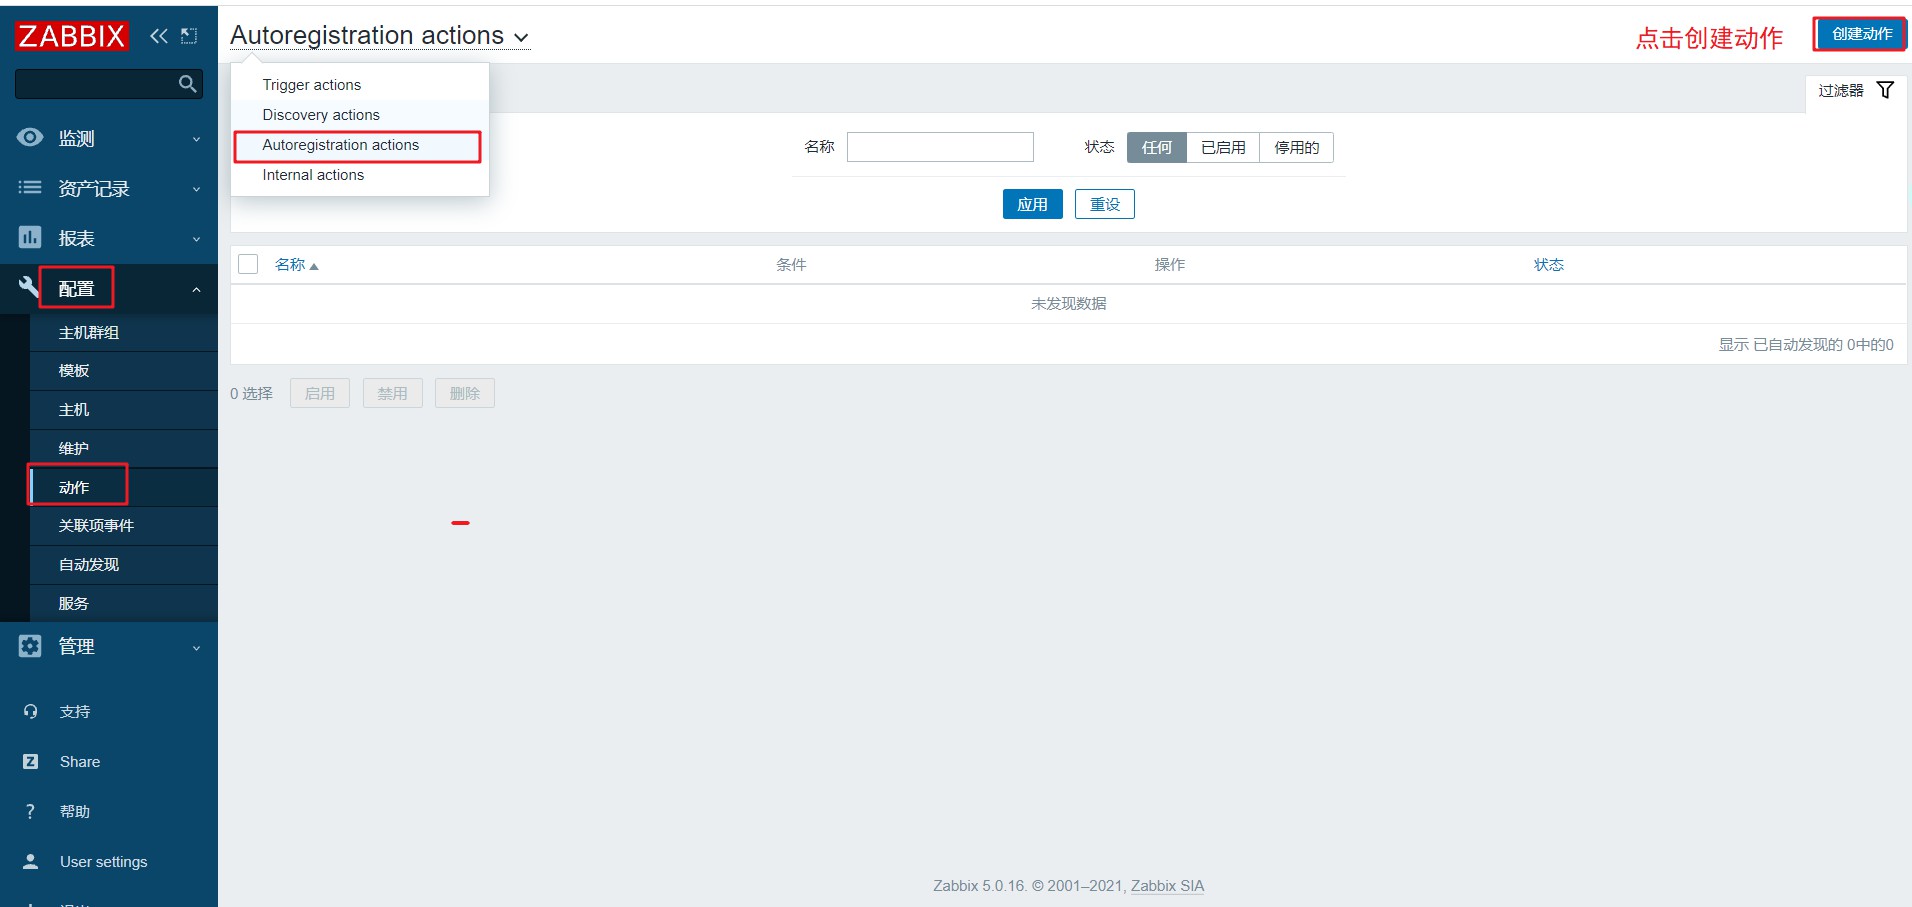1912x907 pixels.
Task: Click the search magnifier icon
Action: pos(187,84)
